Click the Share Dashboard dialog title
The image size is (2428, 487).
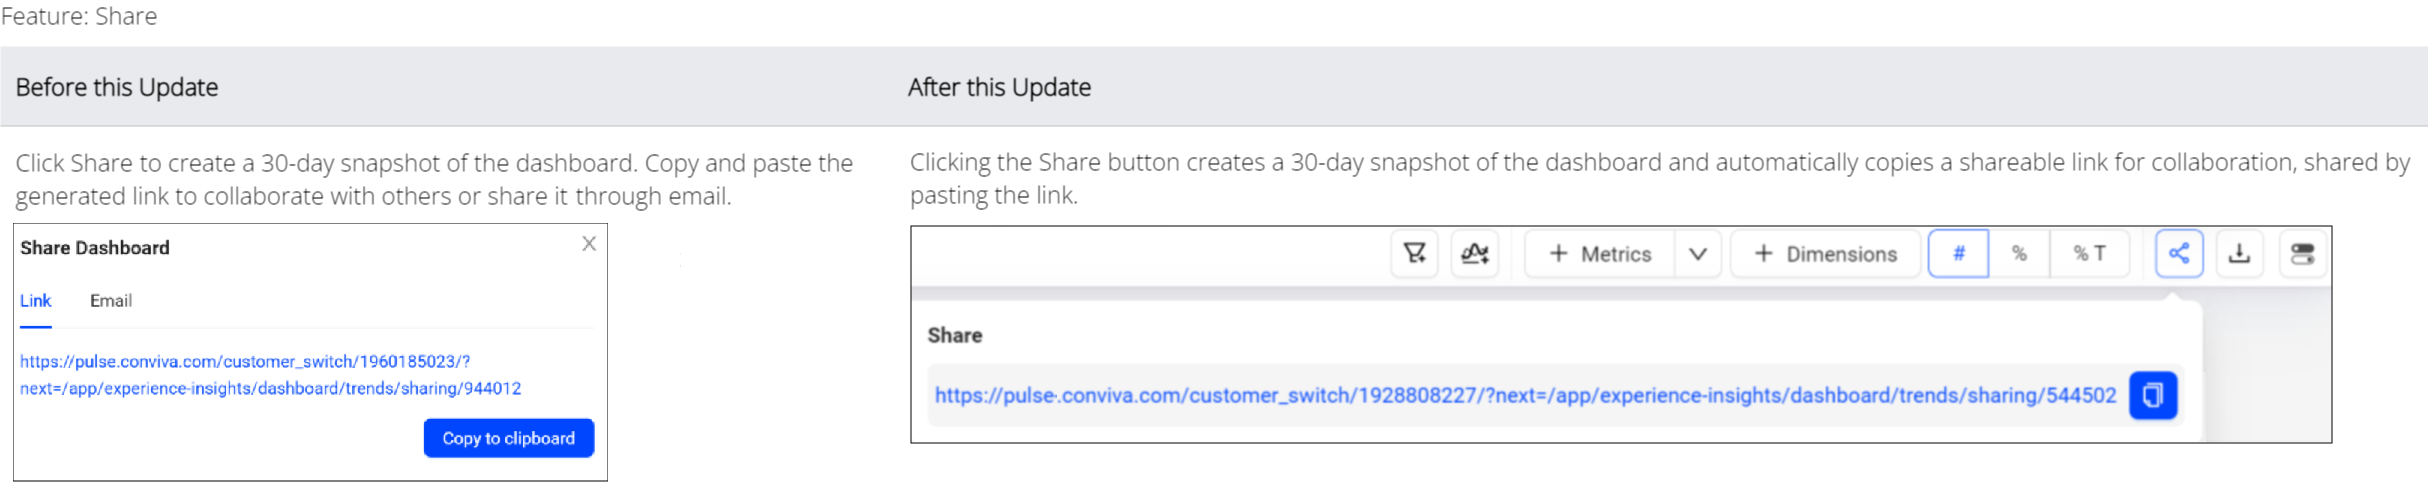point(95,248)
